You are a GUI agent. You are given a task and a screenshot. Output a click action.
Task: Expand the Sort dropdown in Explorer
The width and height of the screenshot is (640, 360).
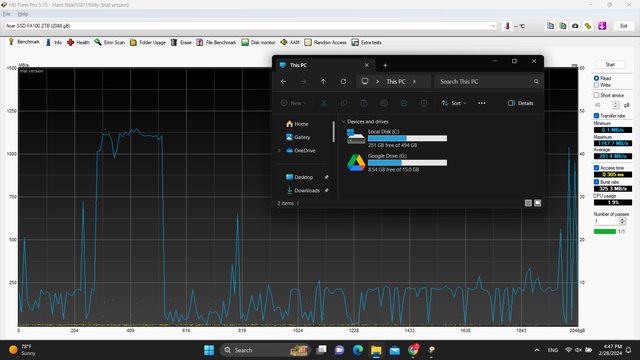453,103
